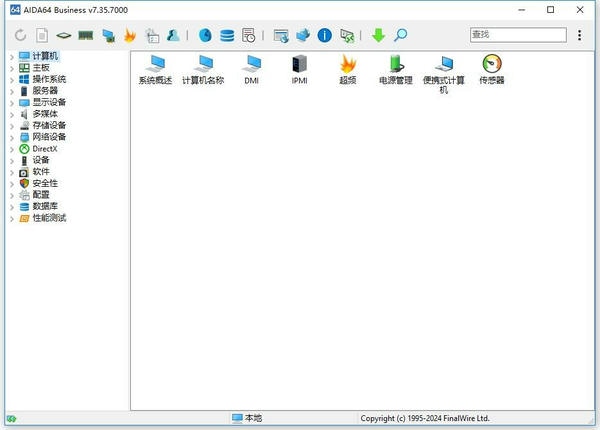Select 操作系统 in the tree
Screen dimensions: 600x430
[49, 79]
